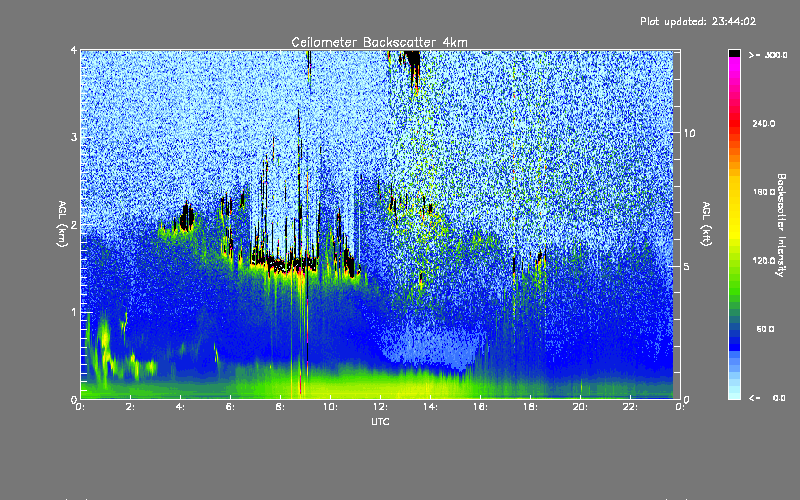Click the '10:' UTC hour tick
800x500 pixels.
point(330,407)
